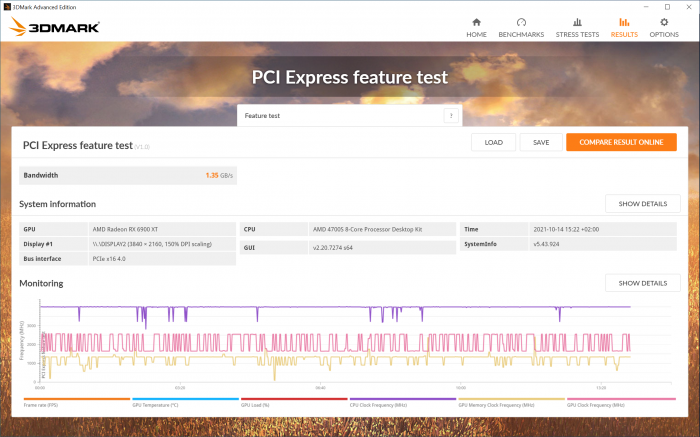The image size is (700, 437).
Task: Switch to the Results tab
Action: tap(624, 27)
